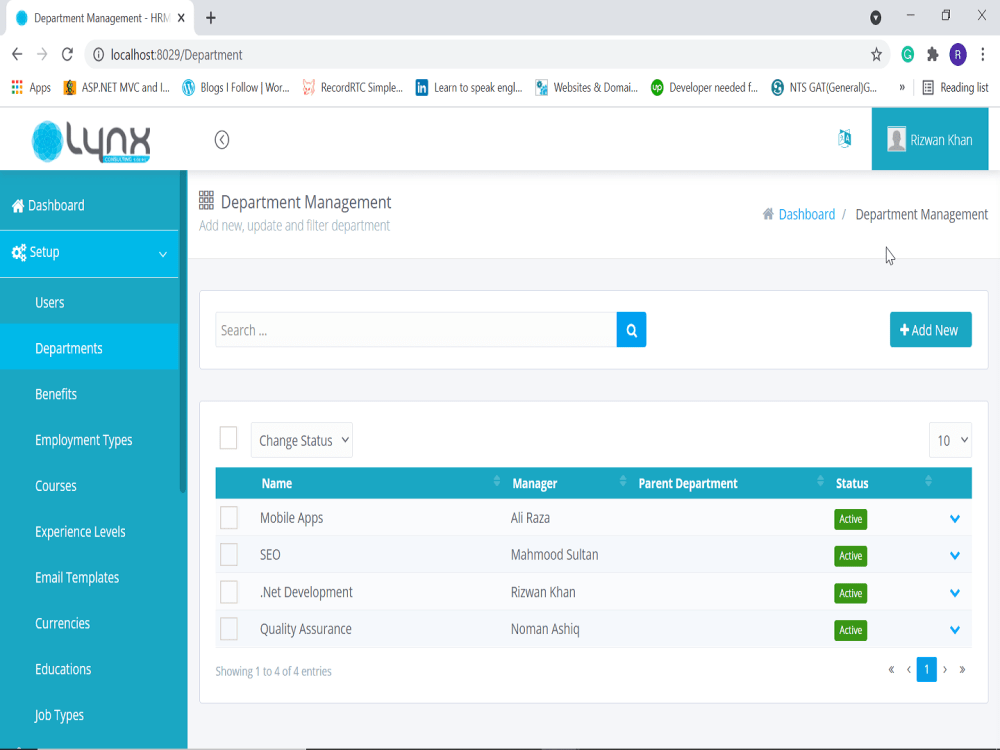Collapse the Setup menu section
The image size is (1000, 750).
click(x=89, y=253)
